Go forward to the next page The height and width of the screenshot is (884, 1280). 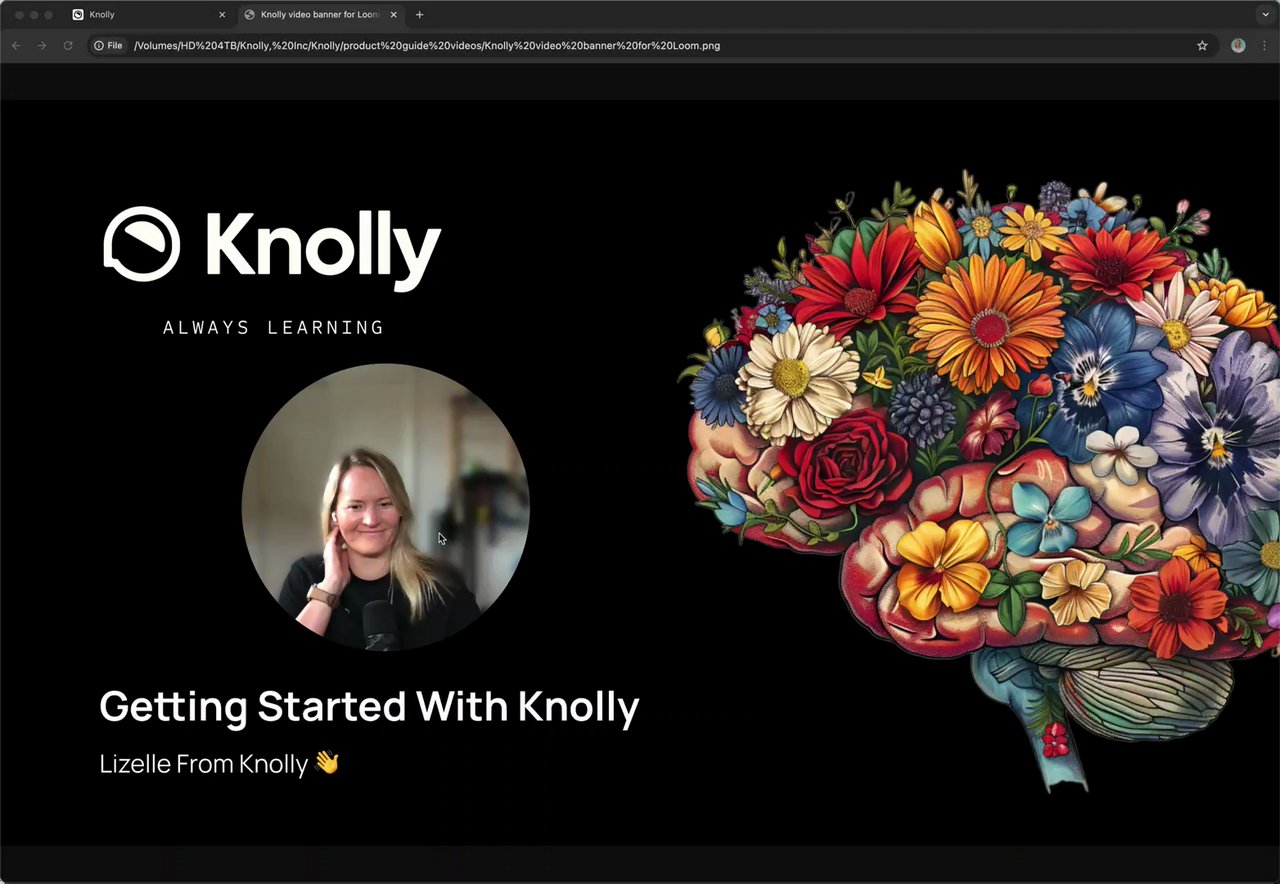(42, 45)
